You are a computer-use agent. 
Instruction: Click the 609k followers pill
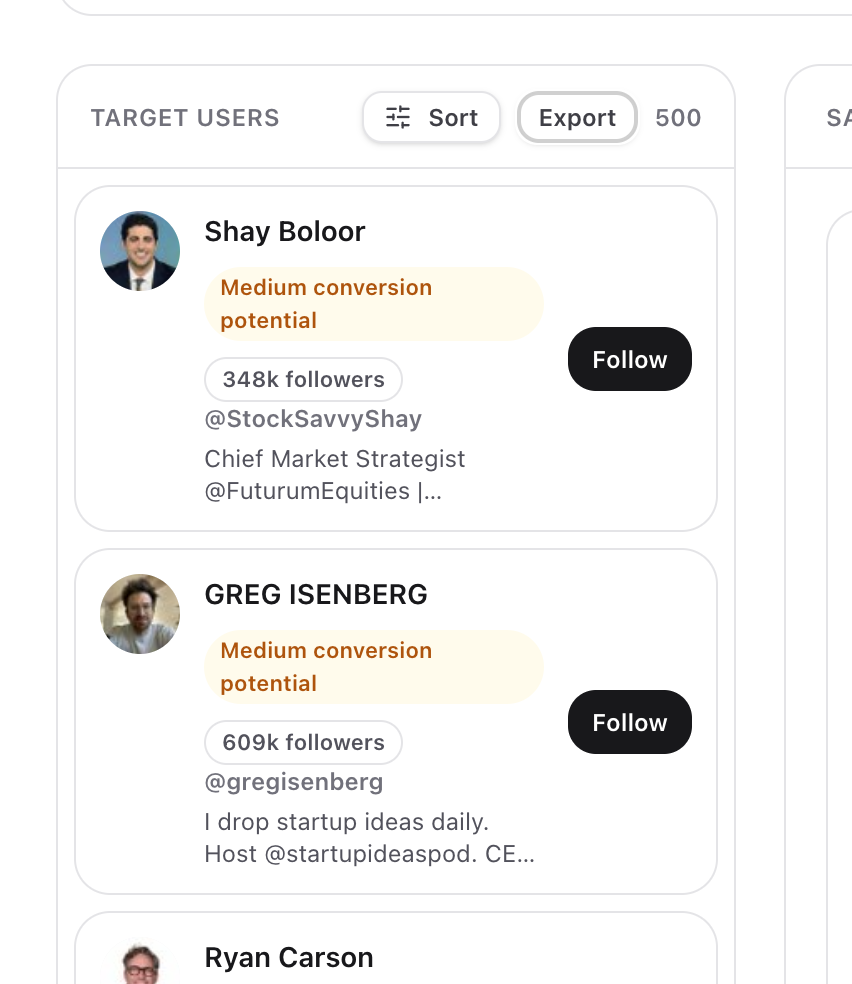click(303, 743)
